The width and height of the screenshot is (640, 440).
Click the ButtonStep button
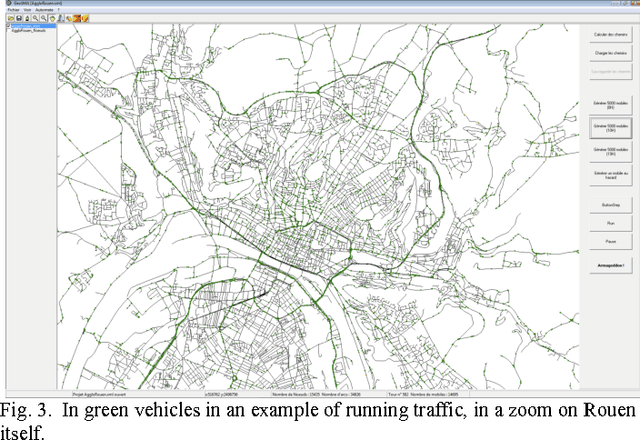tap(611, 205)
